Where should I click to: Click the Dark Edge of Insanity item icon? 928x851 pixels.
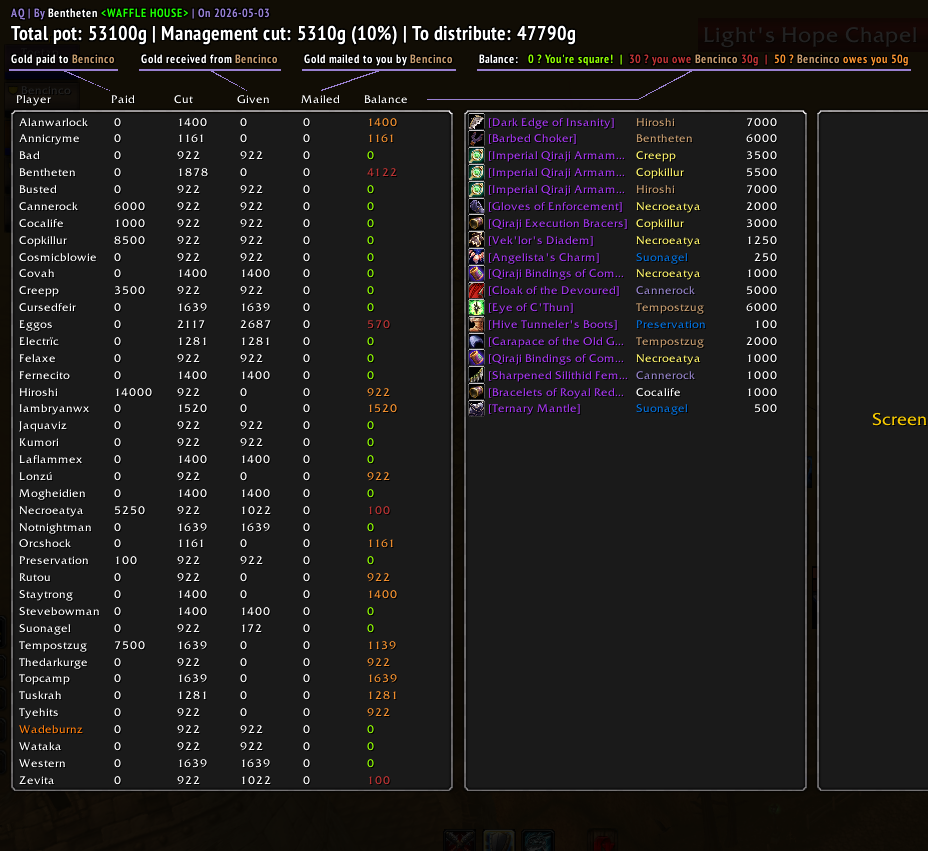[x=476, y=122]
